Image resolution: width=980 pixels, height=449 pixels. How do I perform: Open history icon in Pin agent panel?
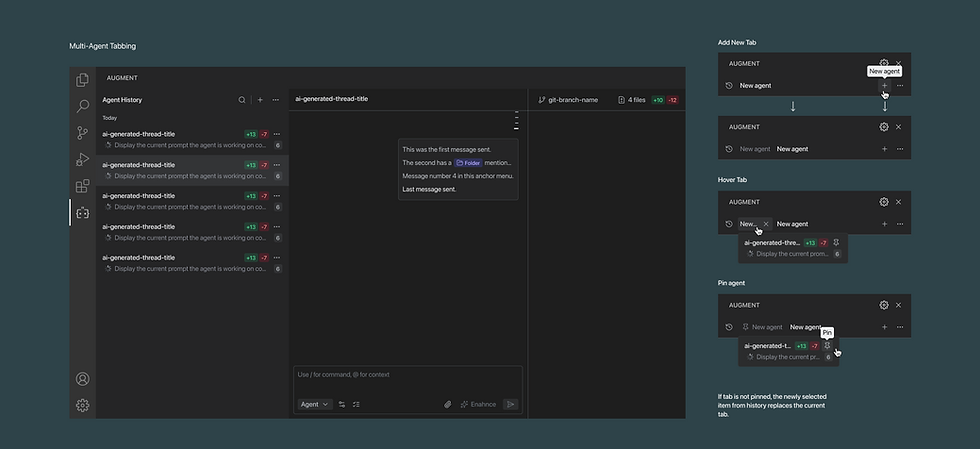(729, 327)
